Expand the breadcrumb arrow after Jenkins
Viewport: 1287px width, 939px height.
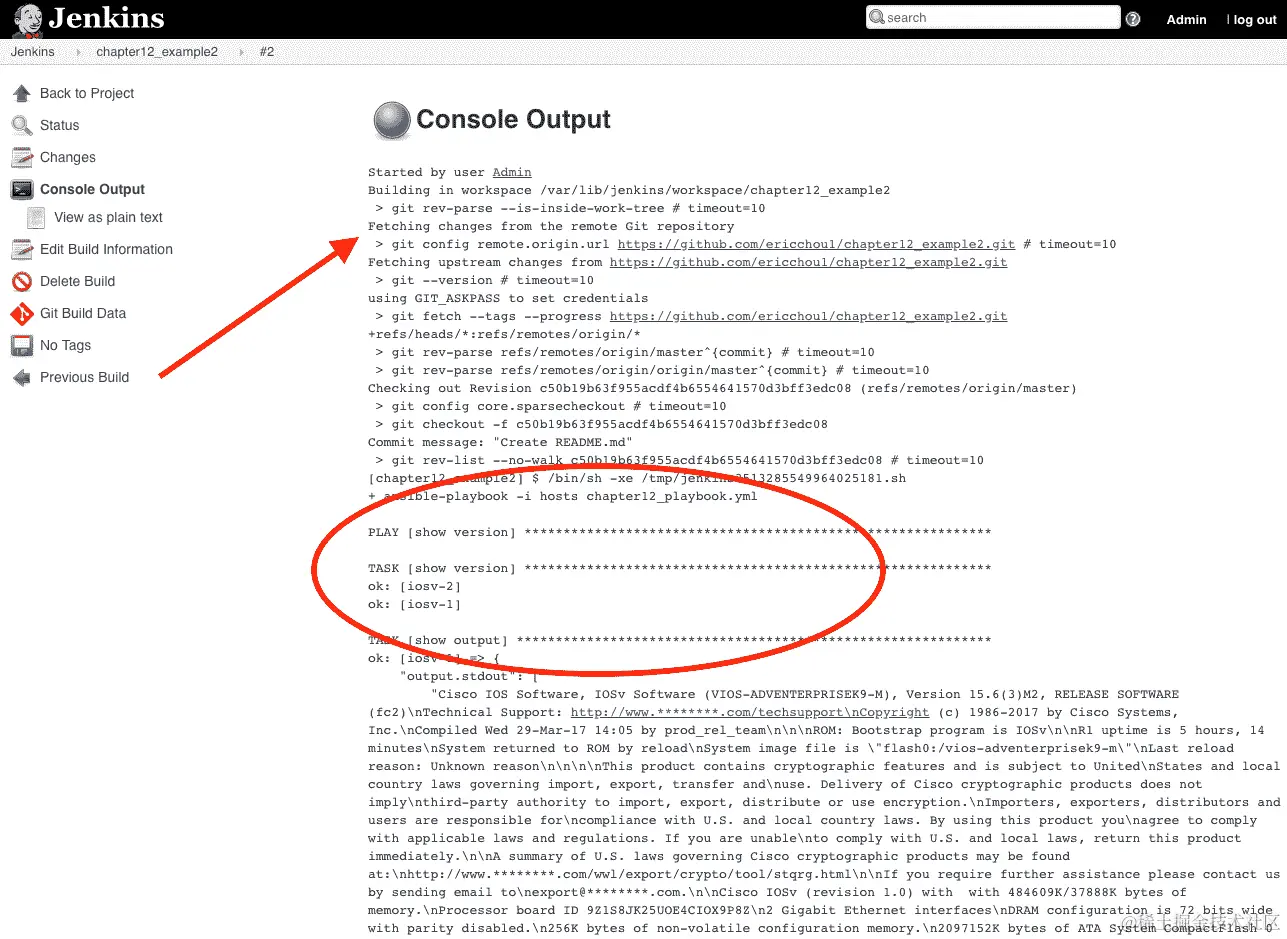78,52
